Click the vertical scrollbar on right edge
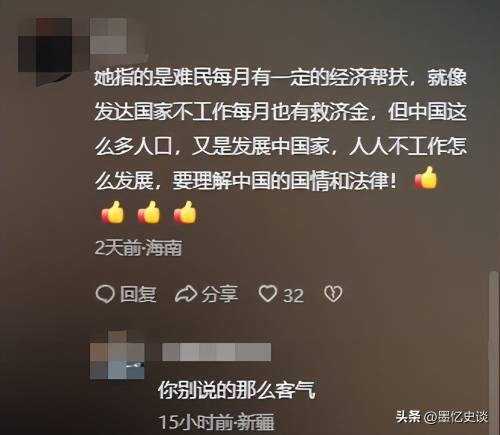The width and height of the screenshot is (500, 435). tap(493, 315)
